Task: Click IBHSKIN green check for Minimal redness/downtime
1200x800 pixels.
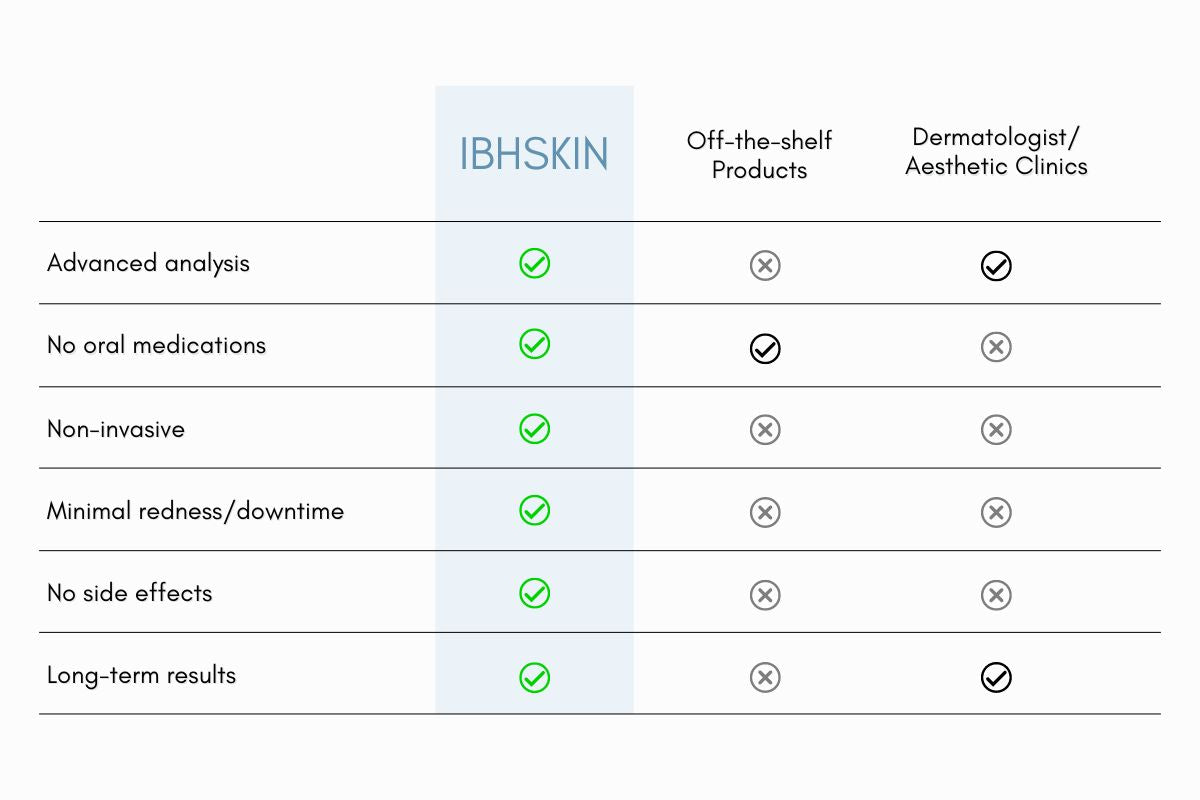Action: (x=535, y=511)
